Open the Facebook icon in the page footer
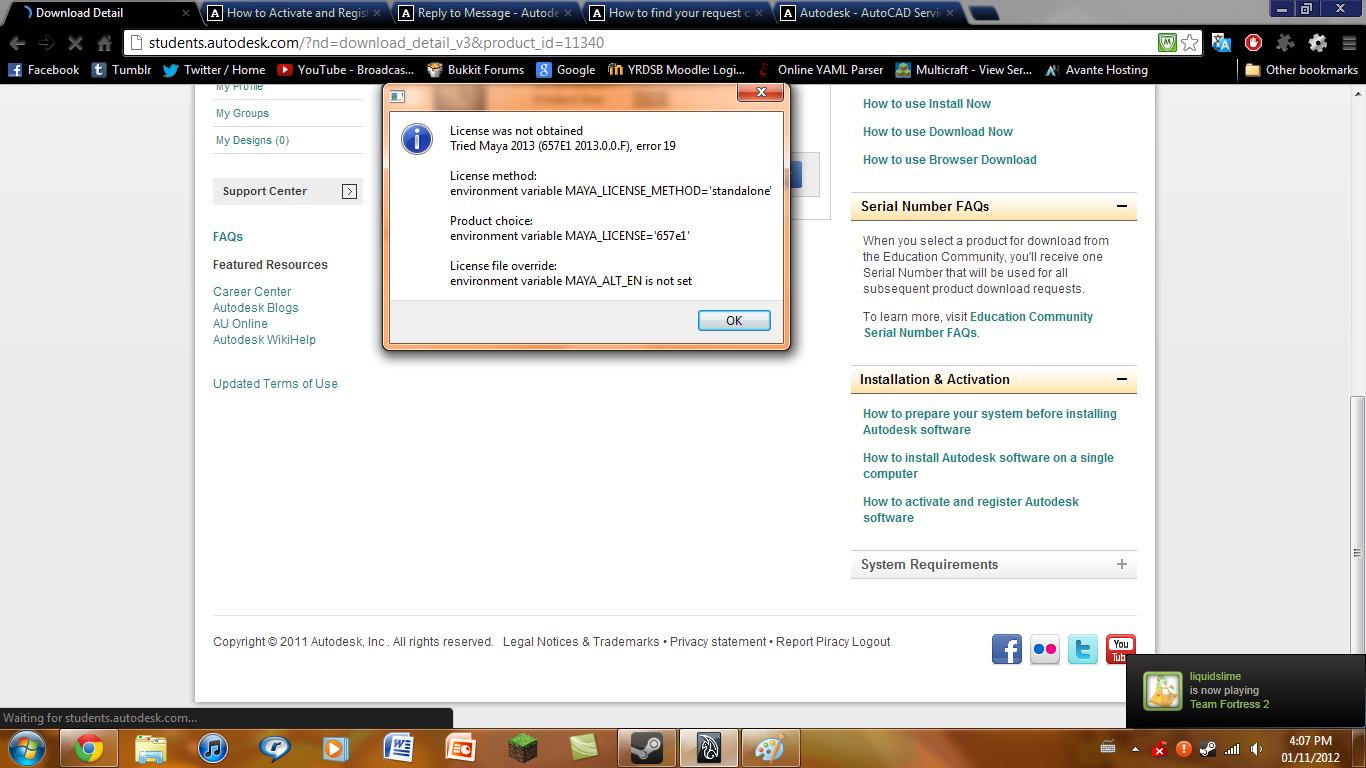Screen dimensions: 1366x768 (1006, 649)
